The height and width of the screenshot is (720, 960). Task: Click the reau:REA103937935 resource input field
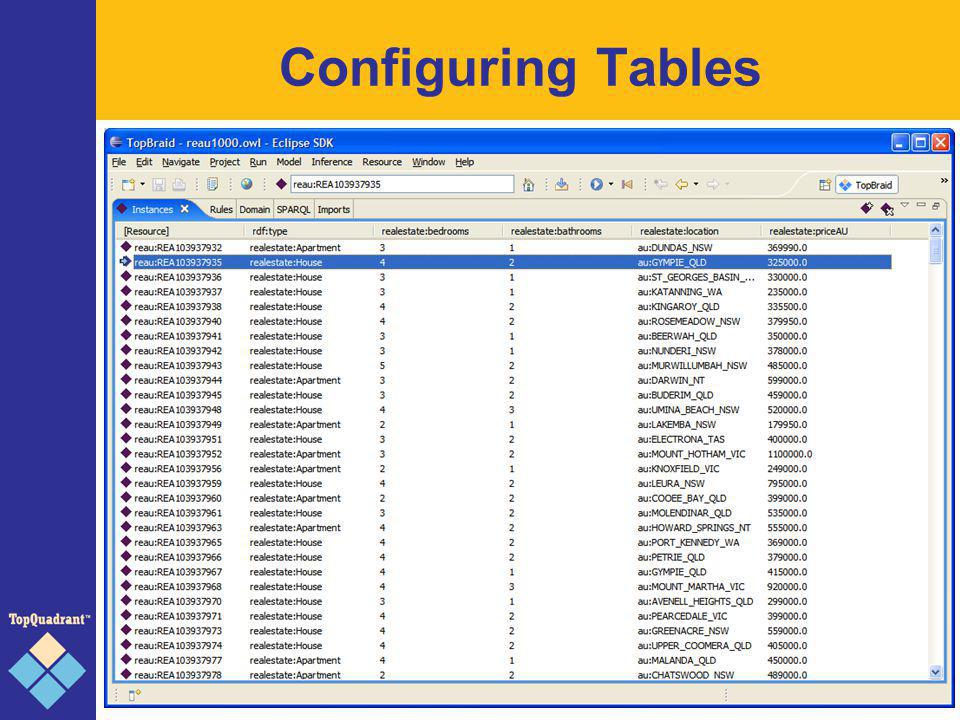(x=402, y=184)
